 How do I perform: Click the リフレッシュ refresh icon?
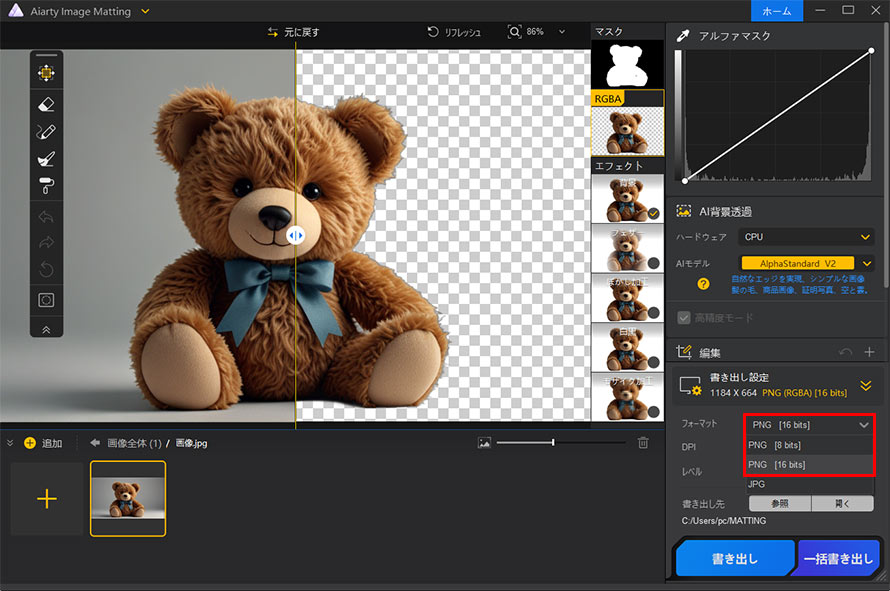(x=432, y=31)
